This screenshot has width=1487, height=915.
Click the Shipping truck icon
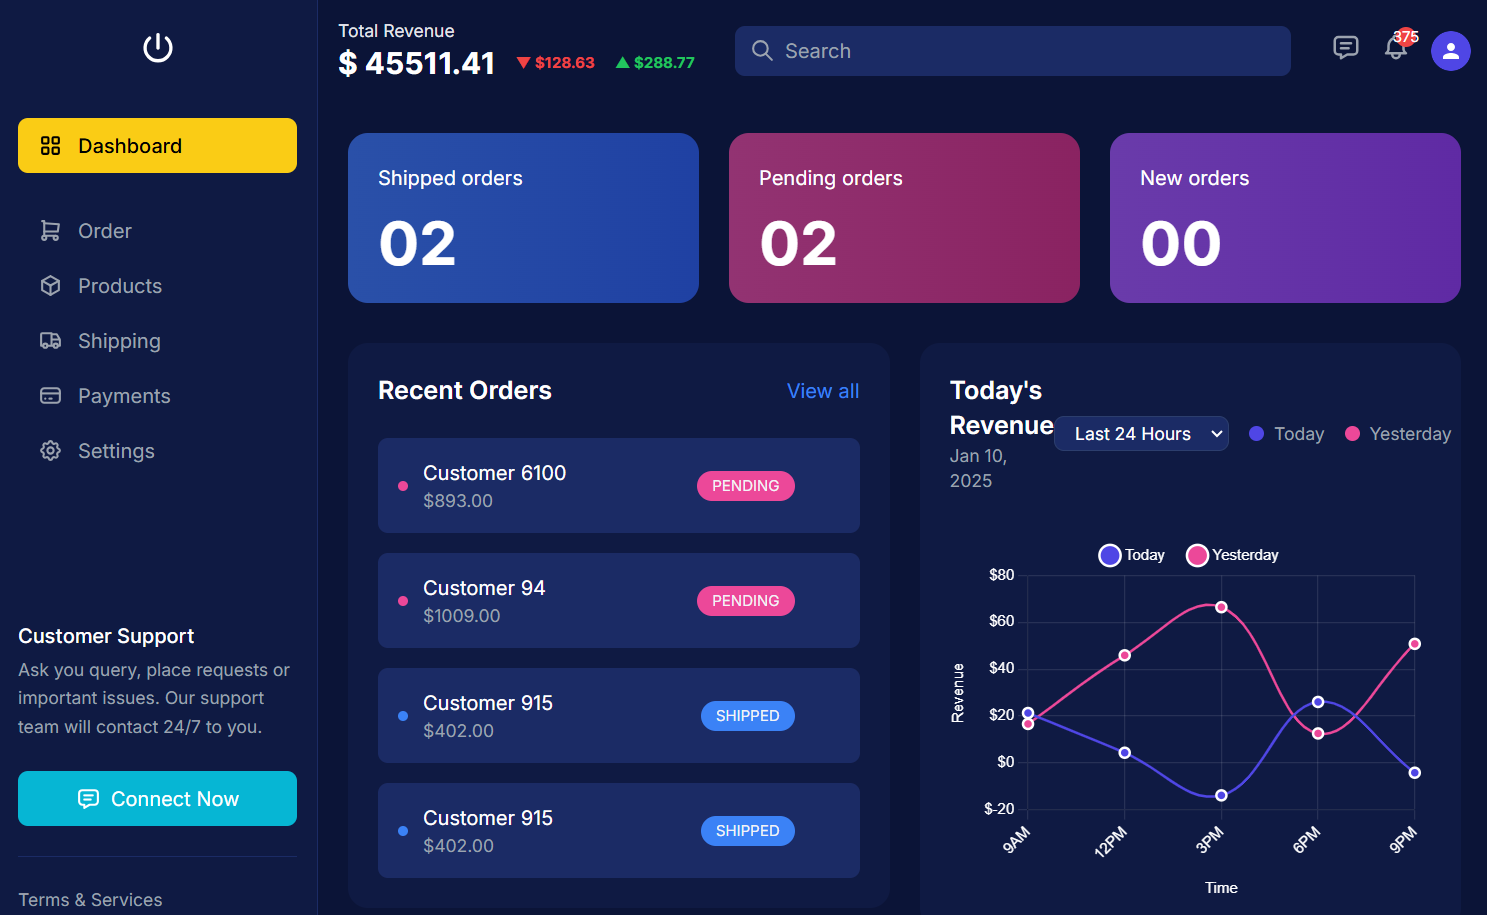50,341
